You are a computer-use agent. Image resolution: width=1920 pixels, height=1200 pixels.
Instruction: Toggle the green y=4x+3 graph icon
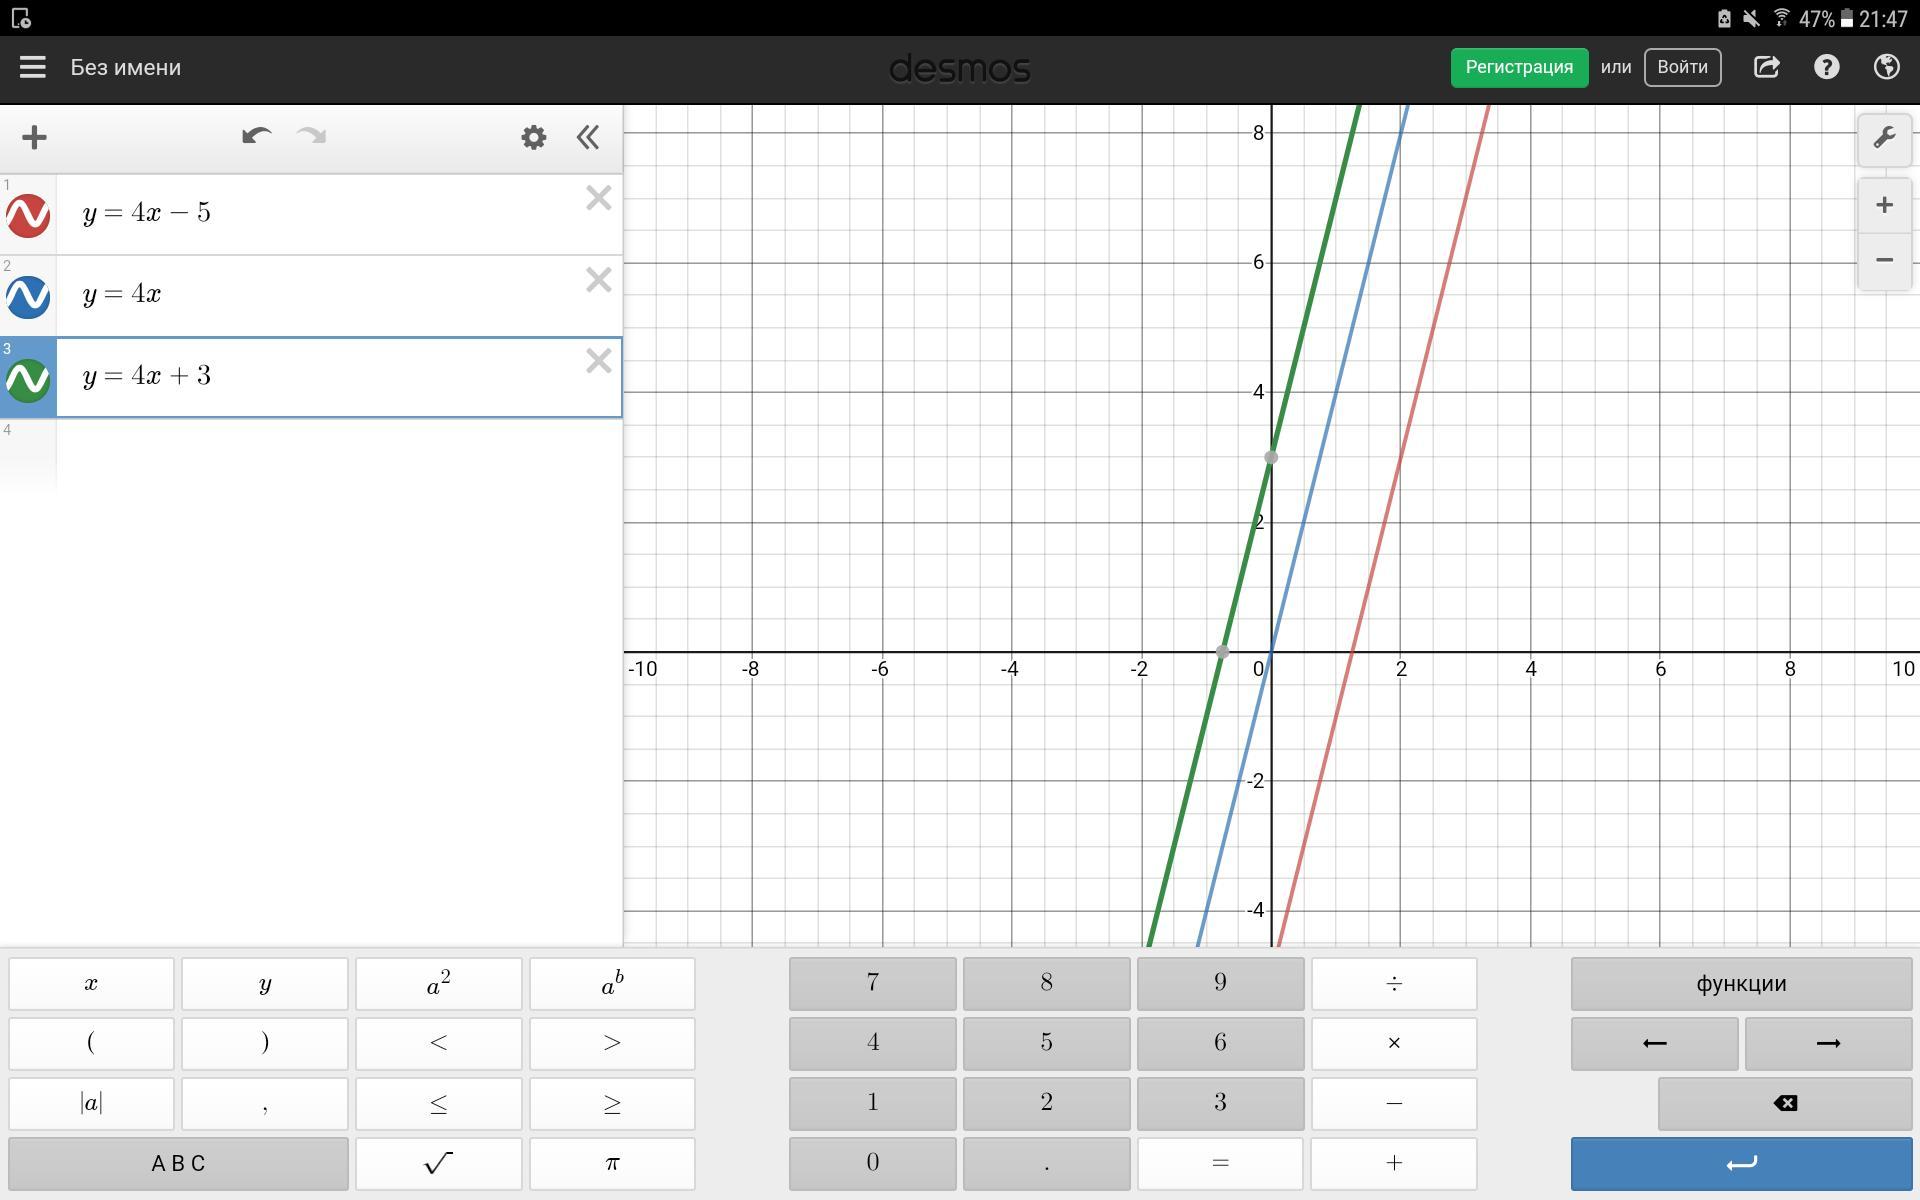28,379
